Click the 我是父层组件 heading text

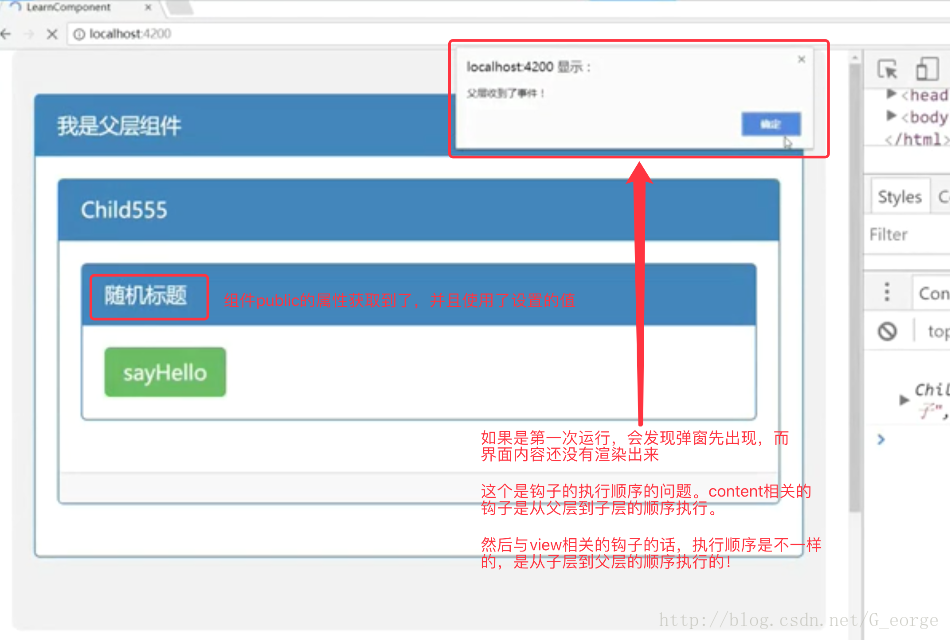point(119,126)
